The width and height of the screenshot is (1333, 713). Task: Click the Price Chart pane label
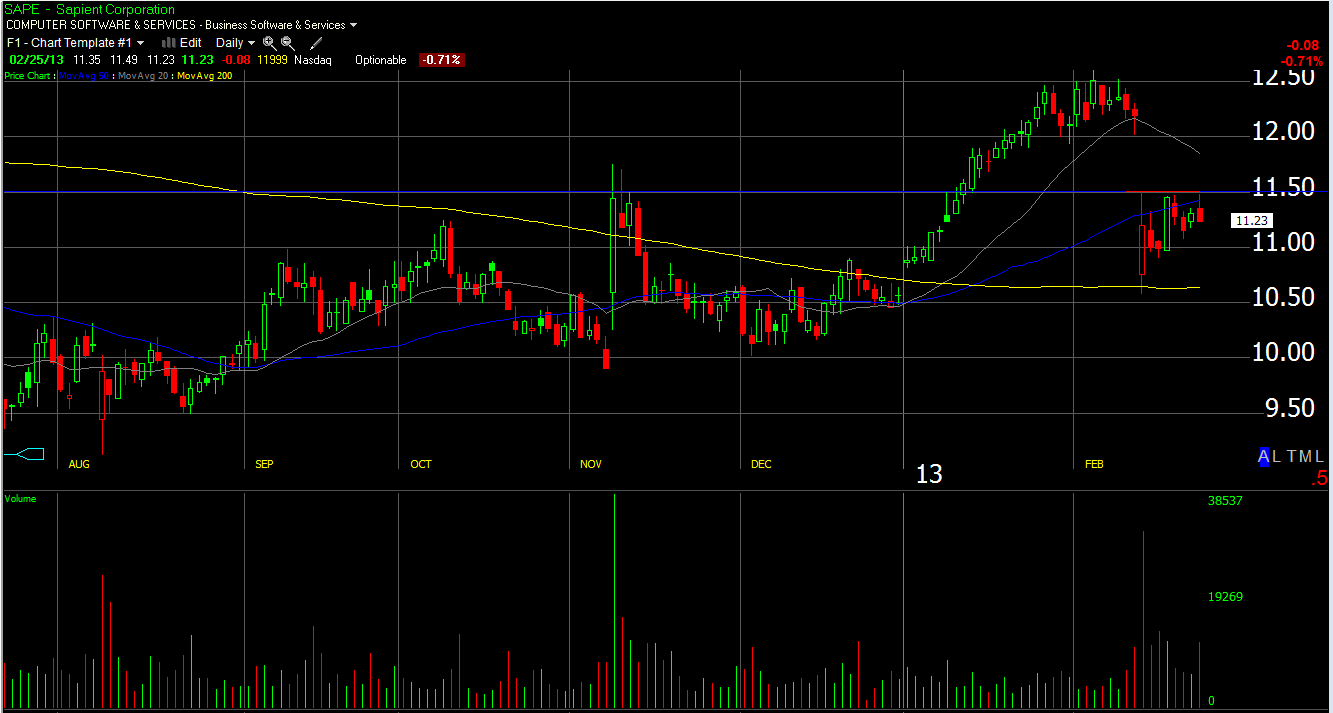pos(29,75)
